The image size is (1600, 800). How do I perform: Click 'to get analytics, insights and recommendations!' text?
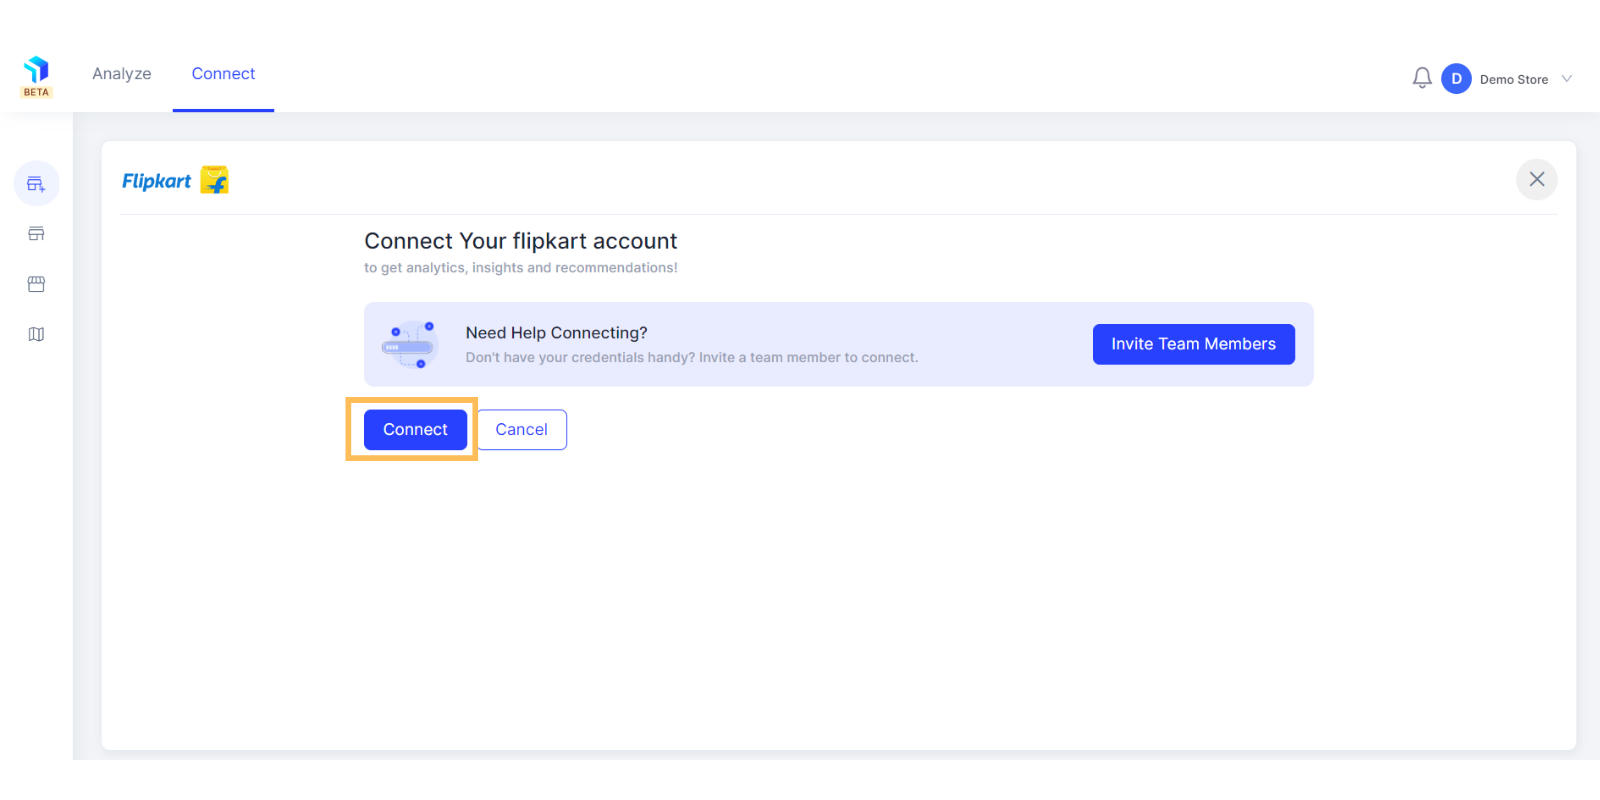coord(521,268)
